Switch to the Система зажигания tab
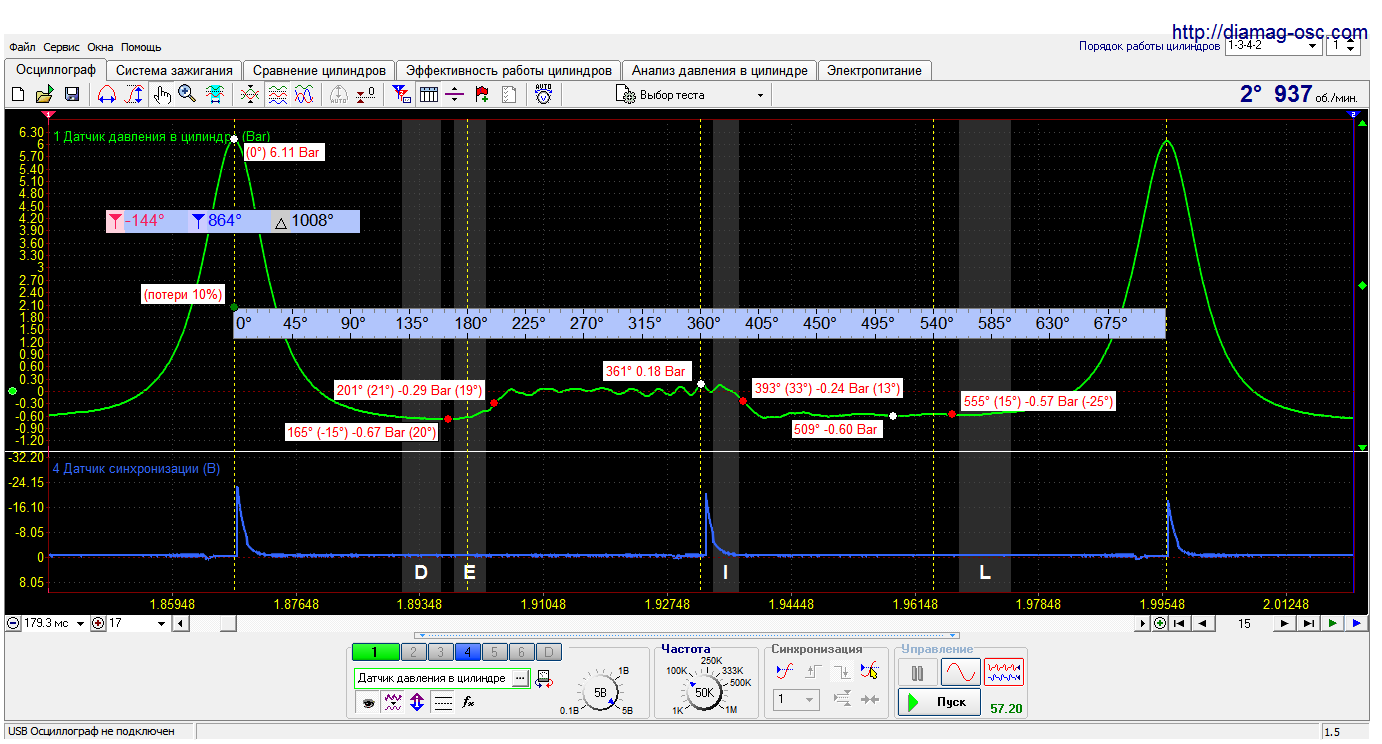Viewport: 1382px width, 744px height. [x=174, y=71]
